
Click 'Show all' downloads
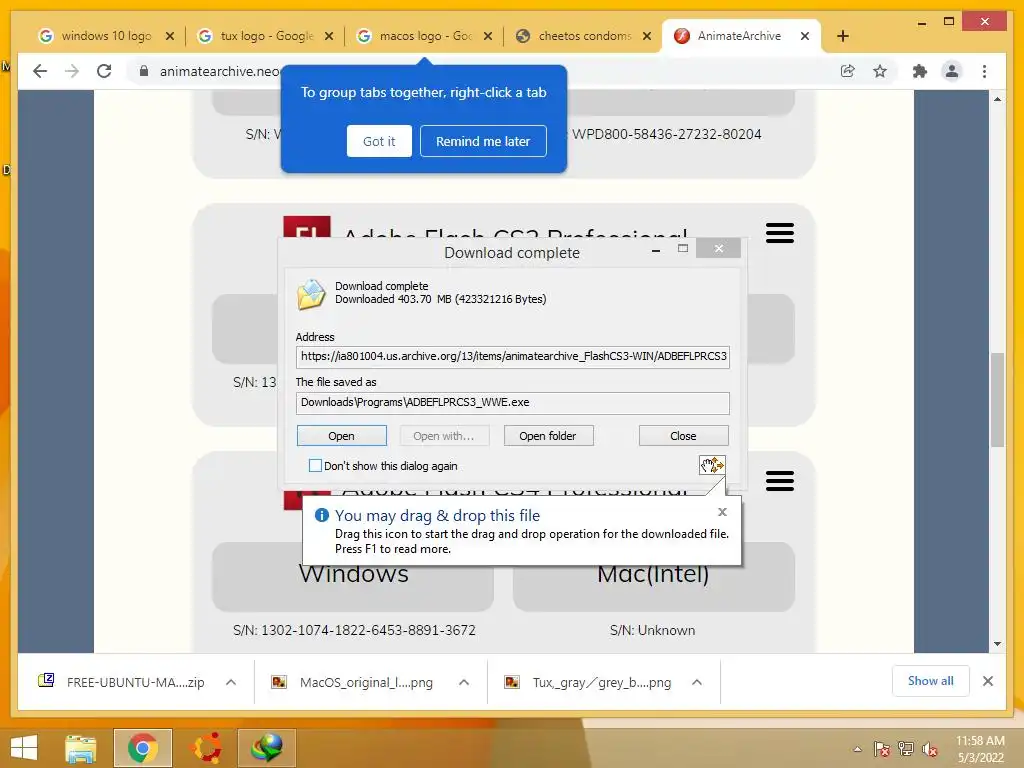[931, 681]
